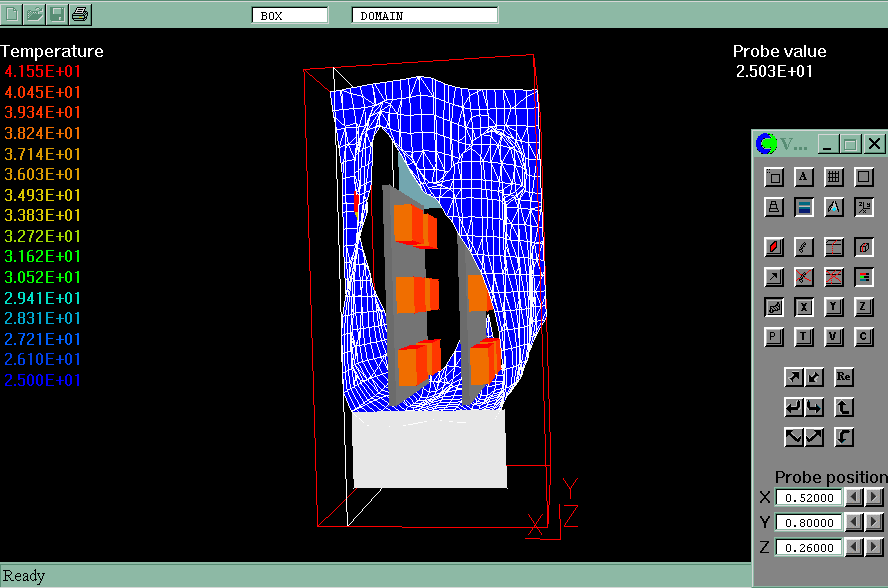Click the Print icon in top toolbar

tap(81, 14)
